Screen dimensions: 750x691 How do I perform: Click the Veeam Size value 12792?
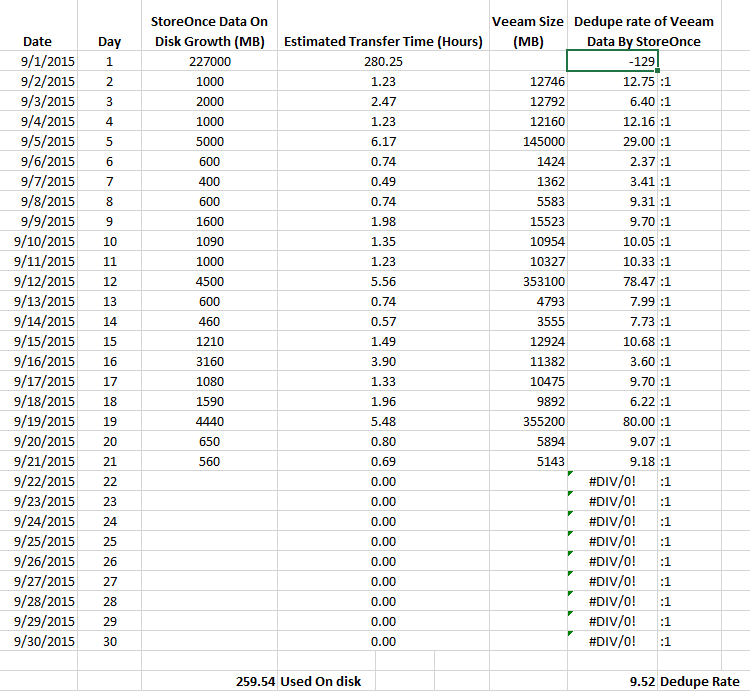[528, 101]
